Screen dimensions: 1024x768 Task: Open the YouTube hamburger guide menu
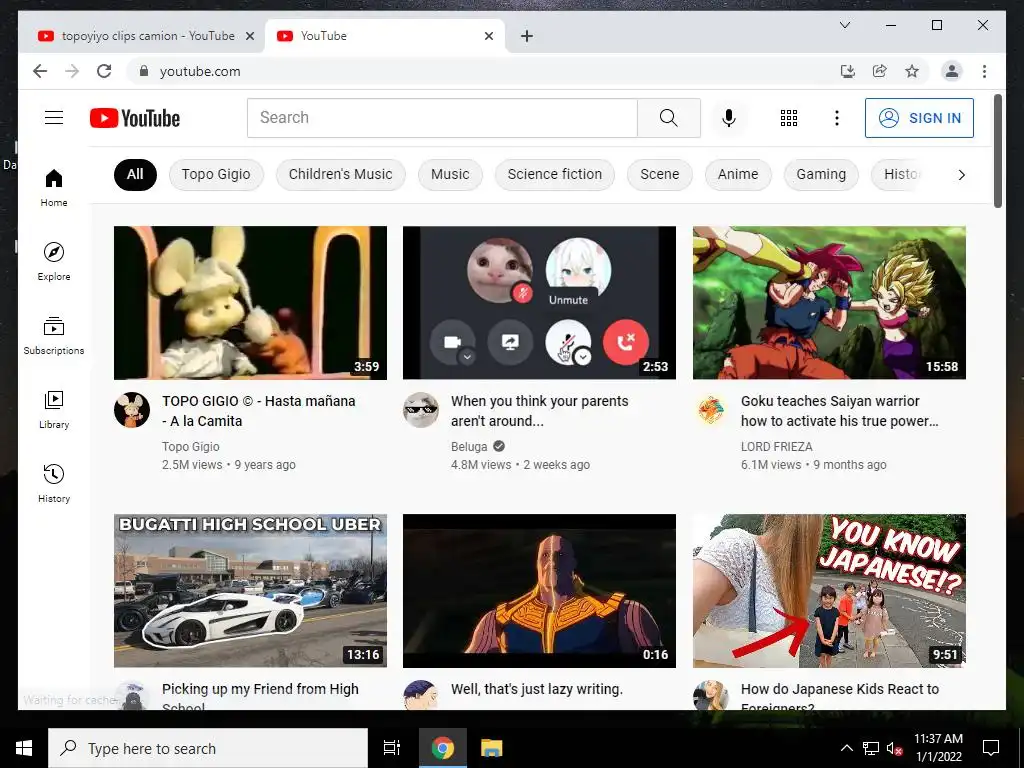pyautogui.click(x=54, y=118)
